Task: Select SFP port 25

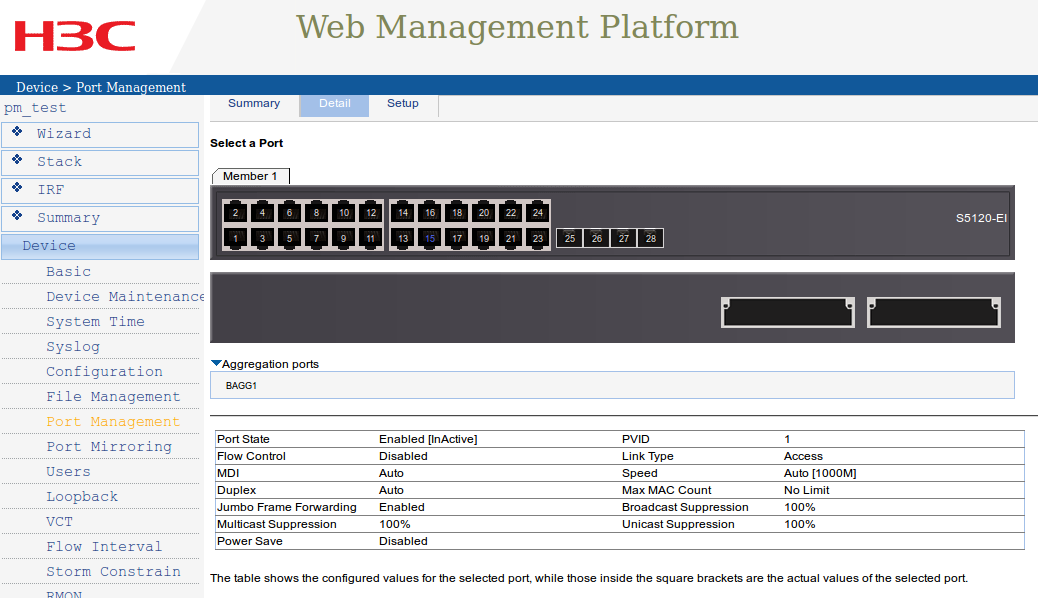Action: pyautogui.click(x=570, y=238)
